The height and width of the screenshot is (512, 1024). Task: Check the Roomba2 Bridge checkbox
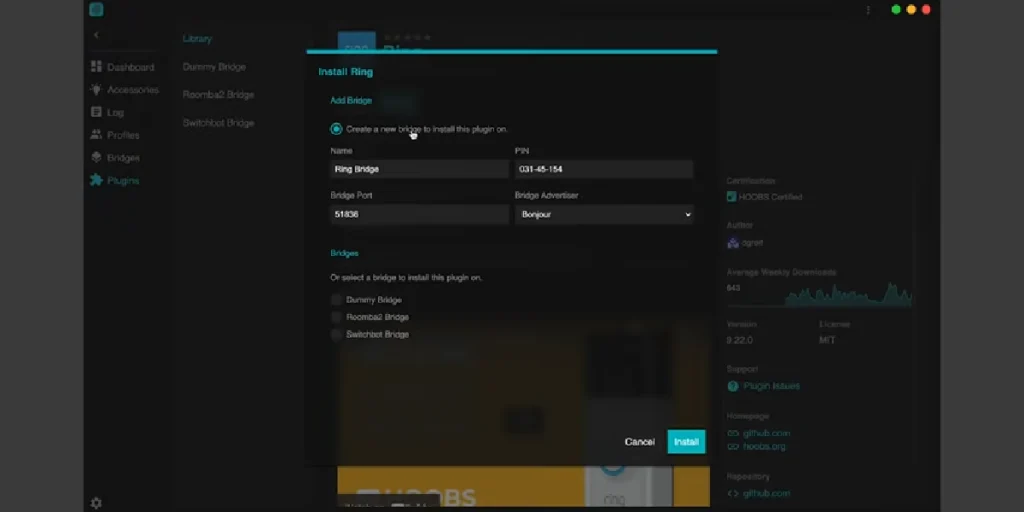(336, 317)
